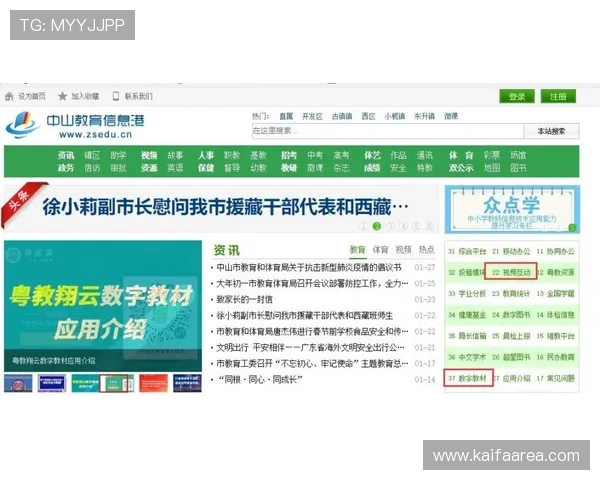The image size is (600, 480).
Task: Open 21 移动办公 in the platform grid
Action: [x=511, y=251]
